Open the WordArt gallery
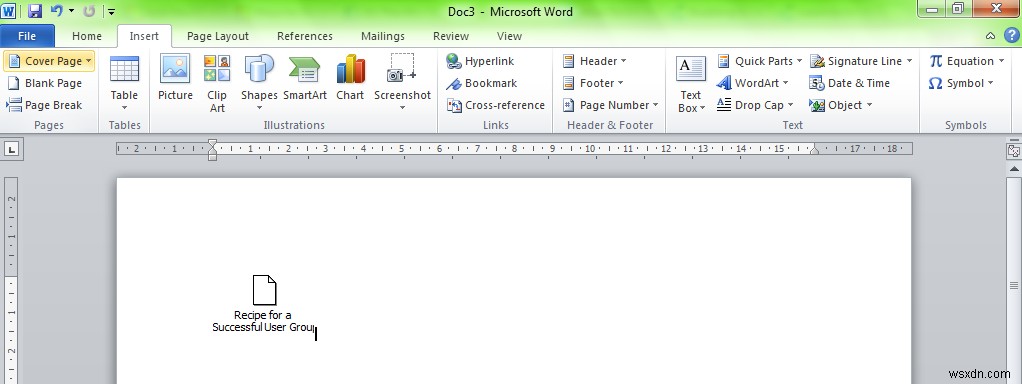 [752, 83]
